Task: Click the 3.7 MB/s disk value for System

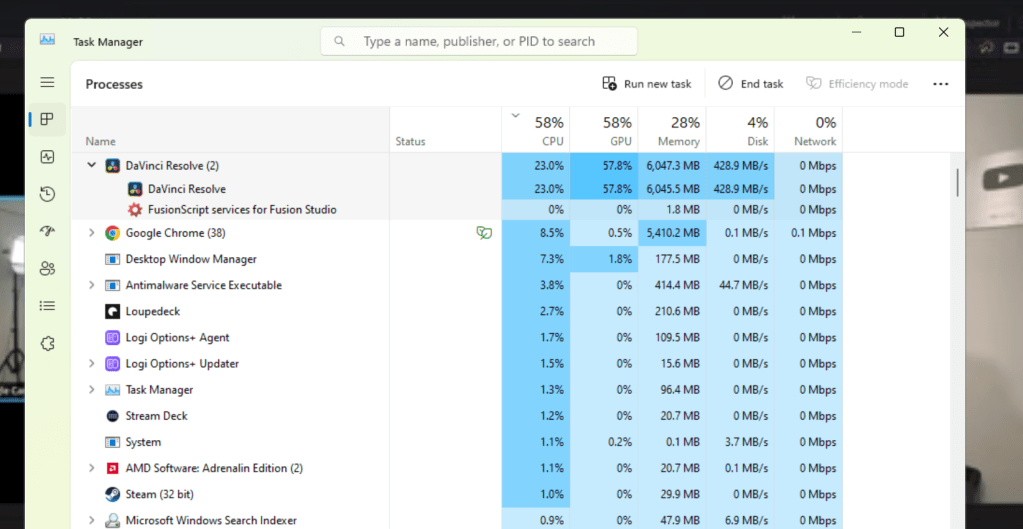Action: [x=740, y=442]
